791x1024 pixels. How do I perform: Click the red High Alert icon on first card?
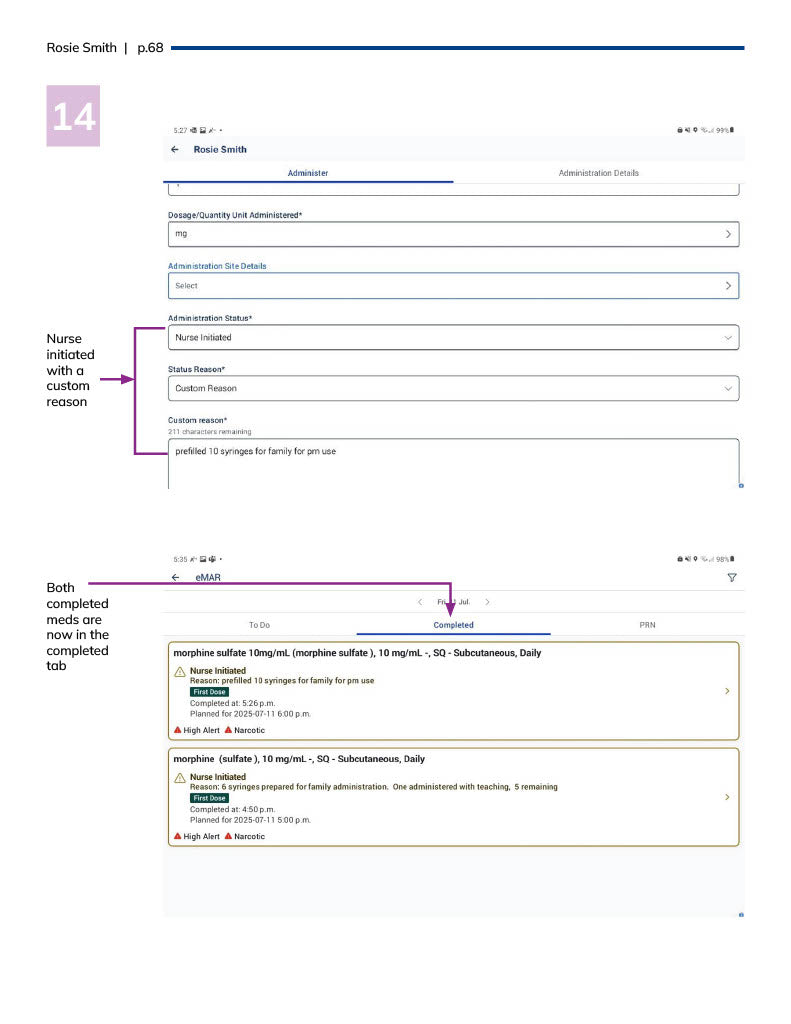178,730
